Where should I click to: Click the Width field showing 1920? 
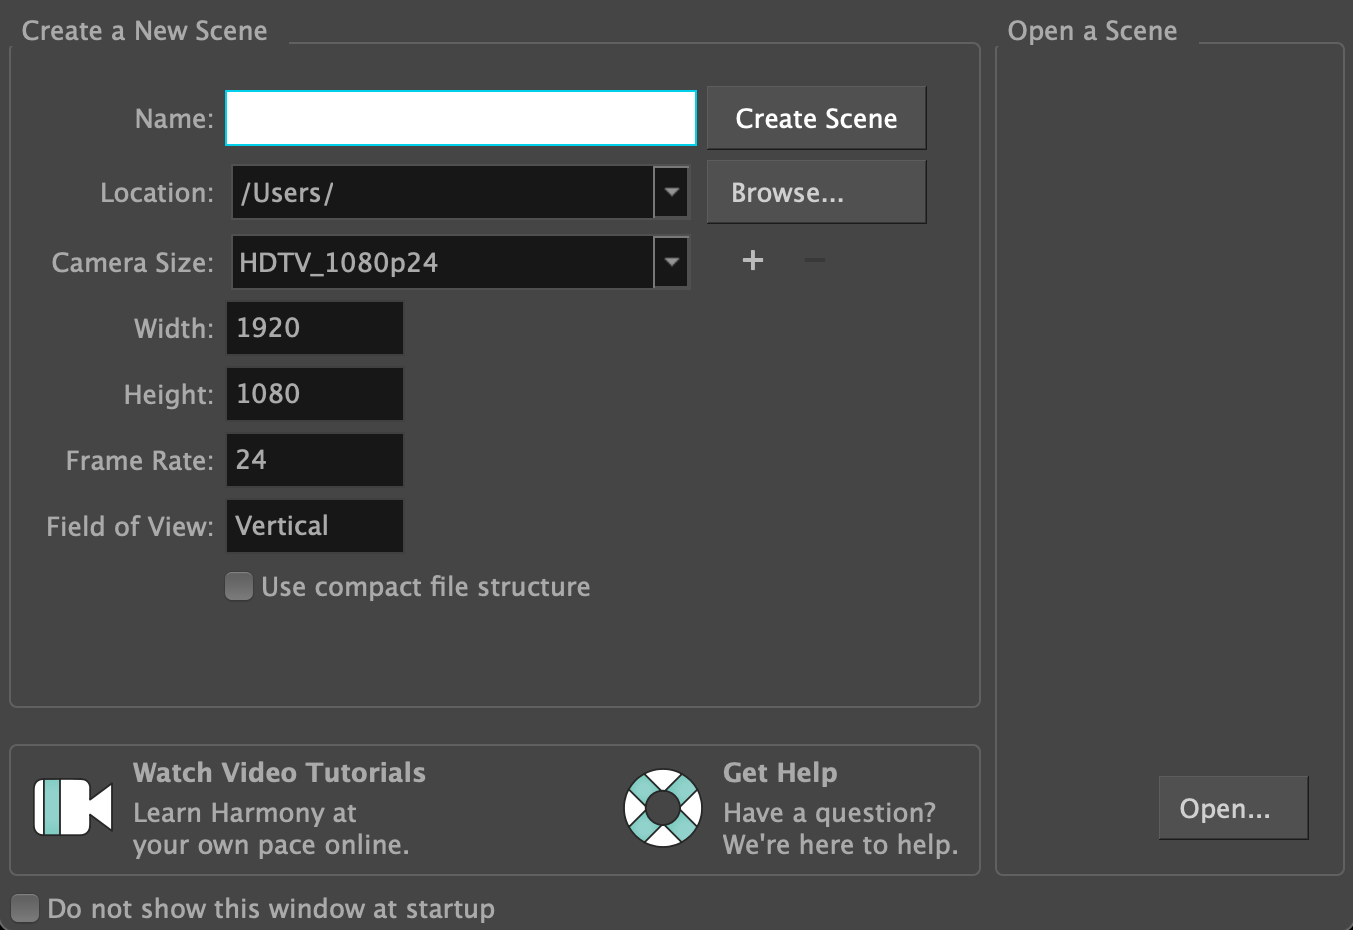tap(315, 328)
